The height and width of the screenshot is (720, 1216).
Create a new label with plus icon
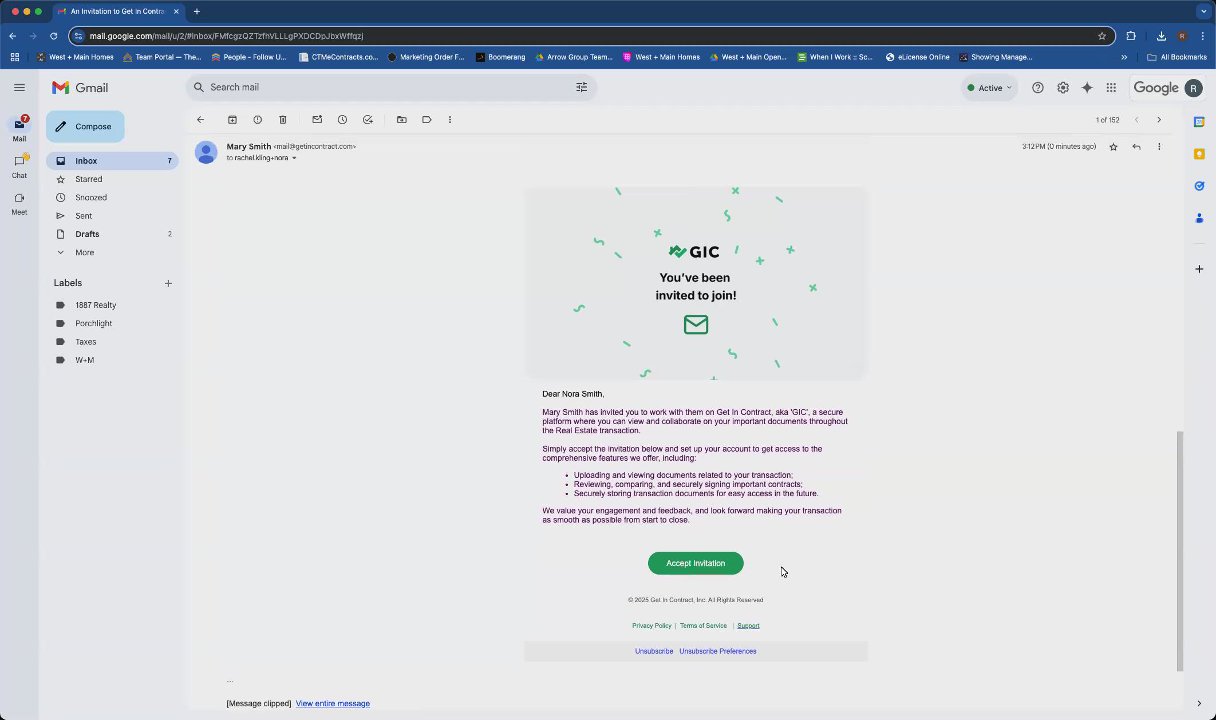point(168,283)
